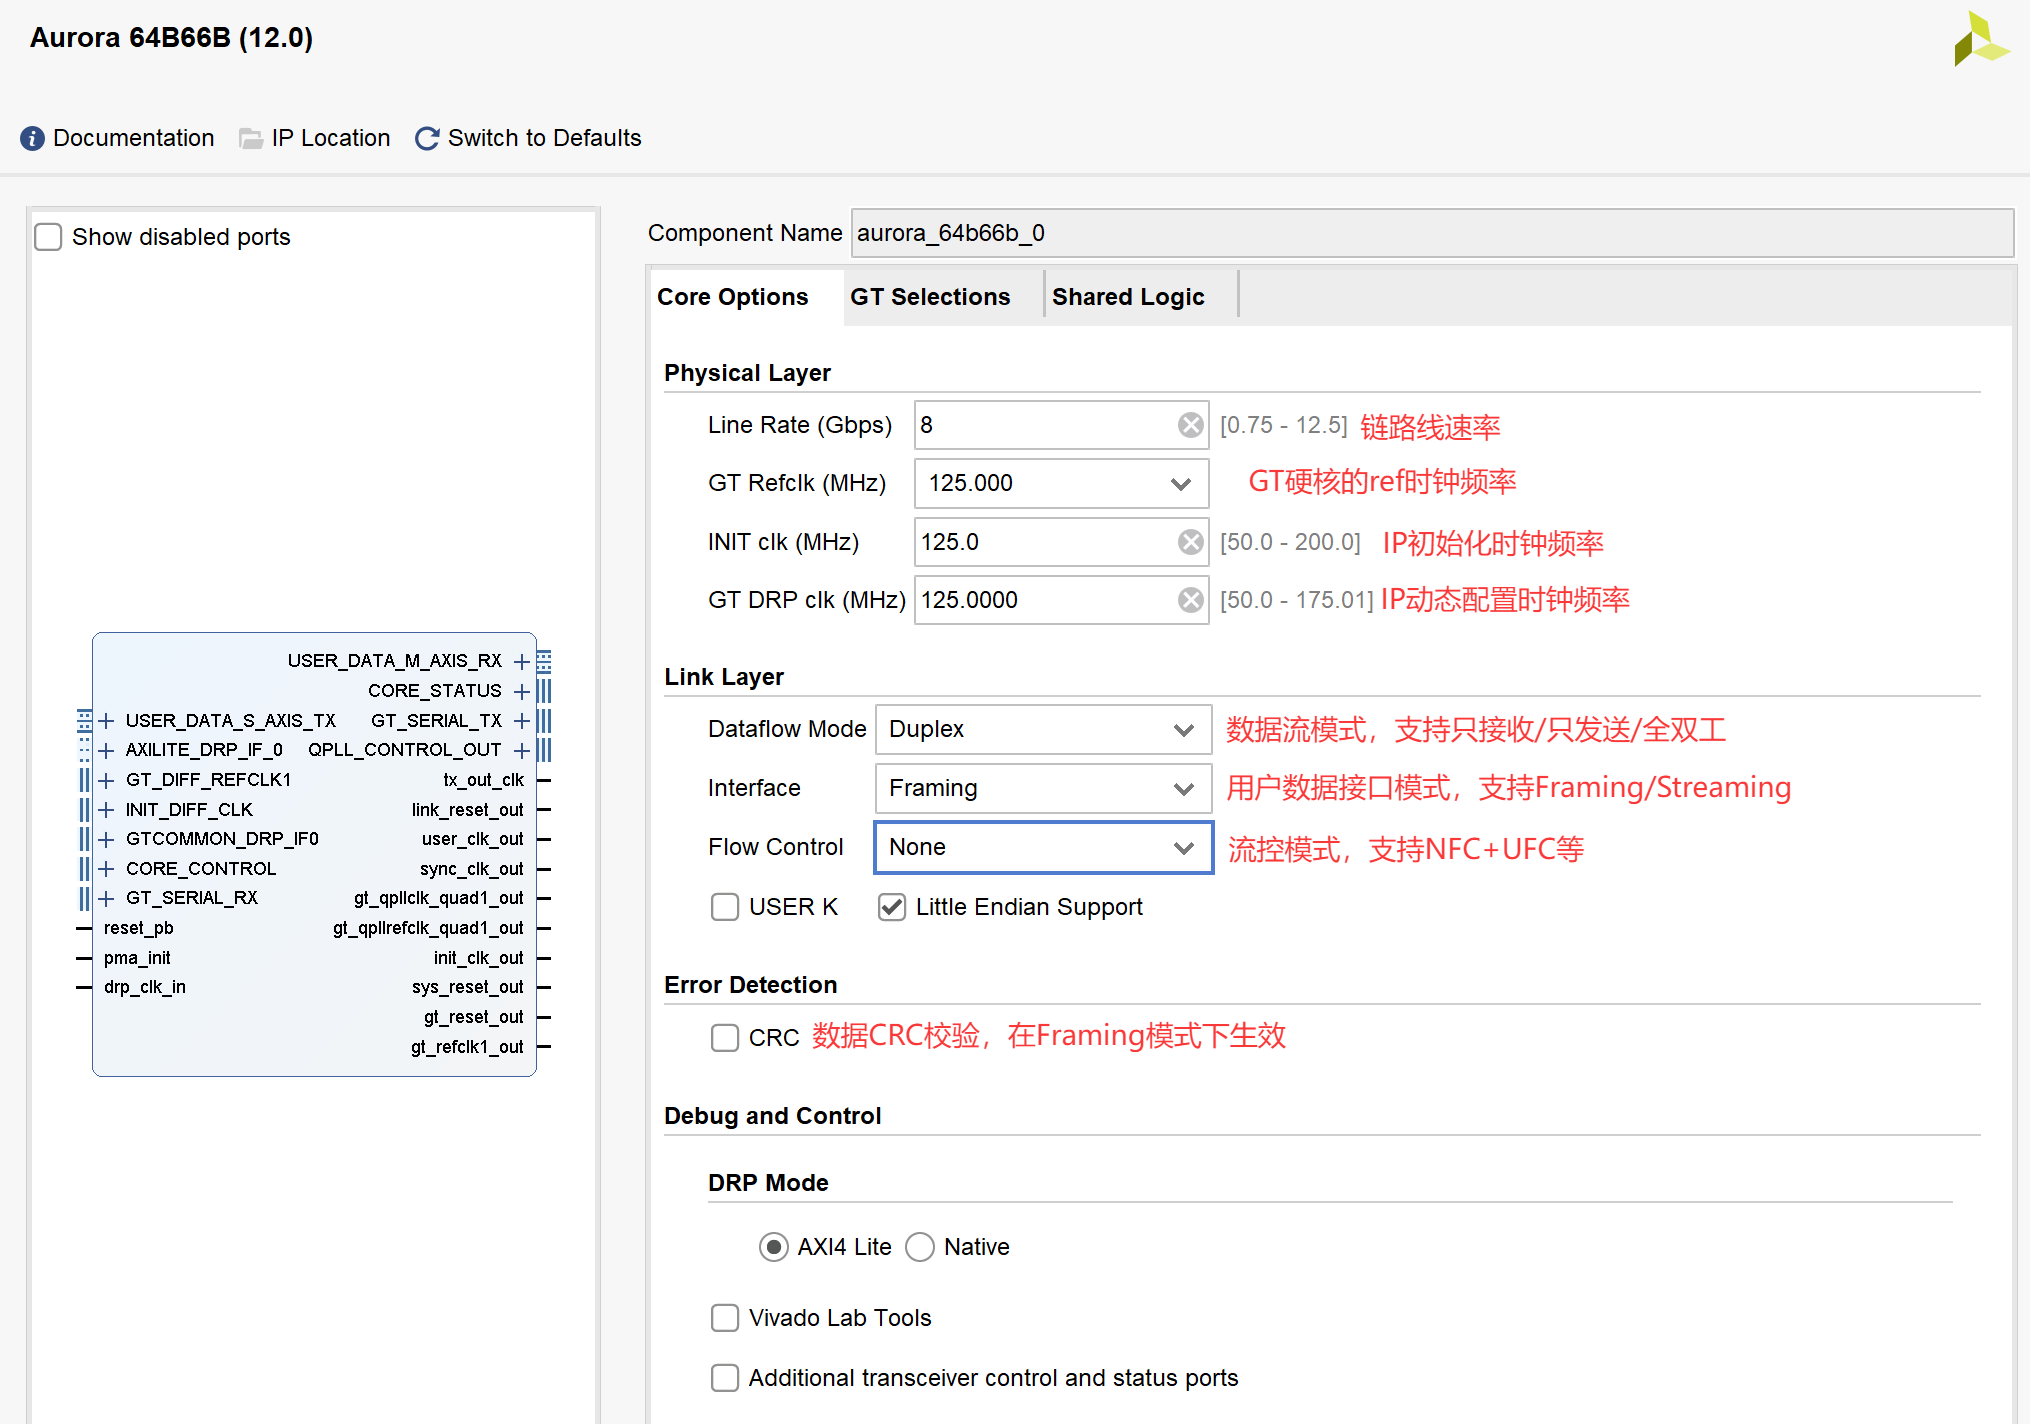Expand the CORE_STATUS port plus icon

[x=521, y=691]
